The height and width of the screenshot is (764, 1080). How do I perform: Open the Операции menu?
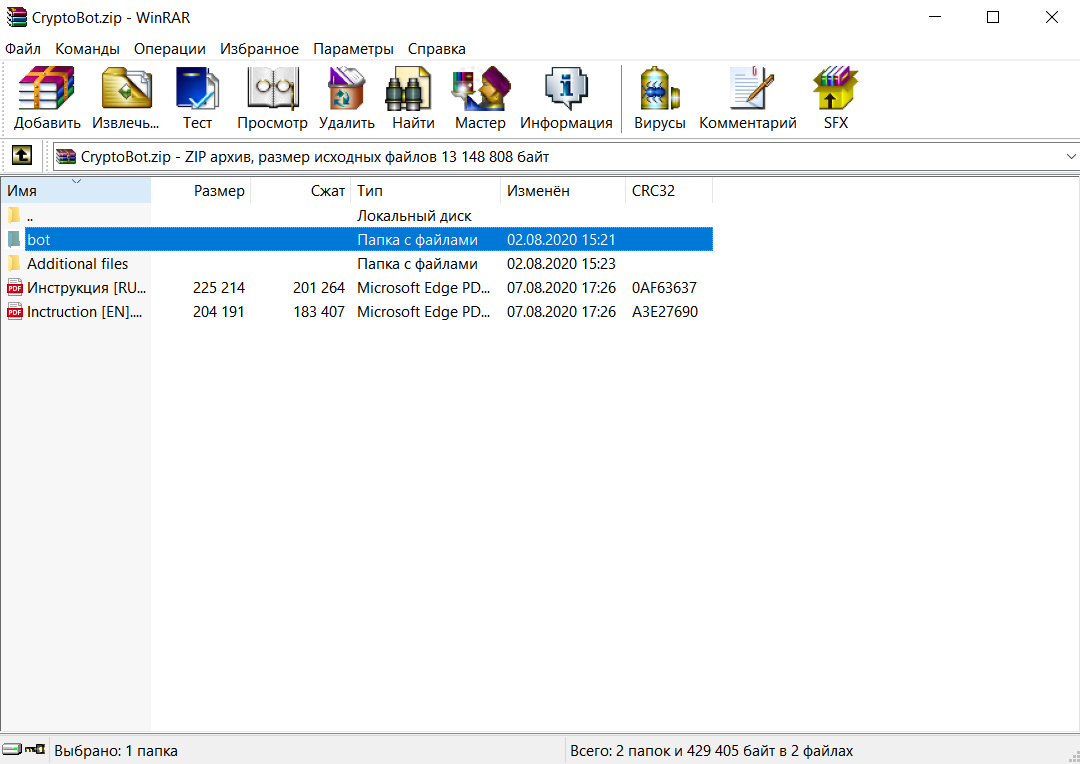point(169,49)
